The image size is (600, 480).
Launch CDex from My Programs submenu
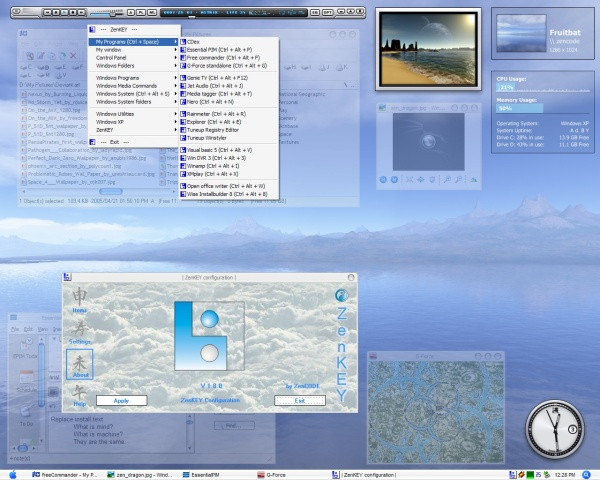[228, 42]
